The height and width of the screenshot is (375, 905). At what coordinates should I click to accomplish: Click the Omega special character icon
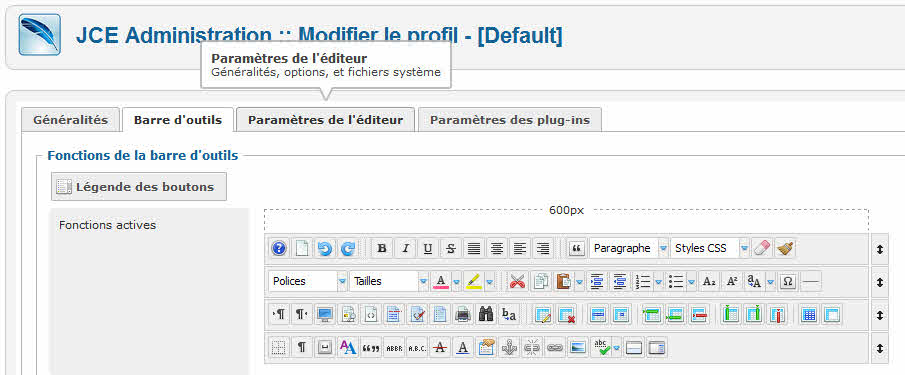tap(788, 282)
